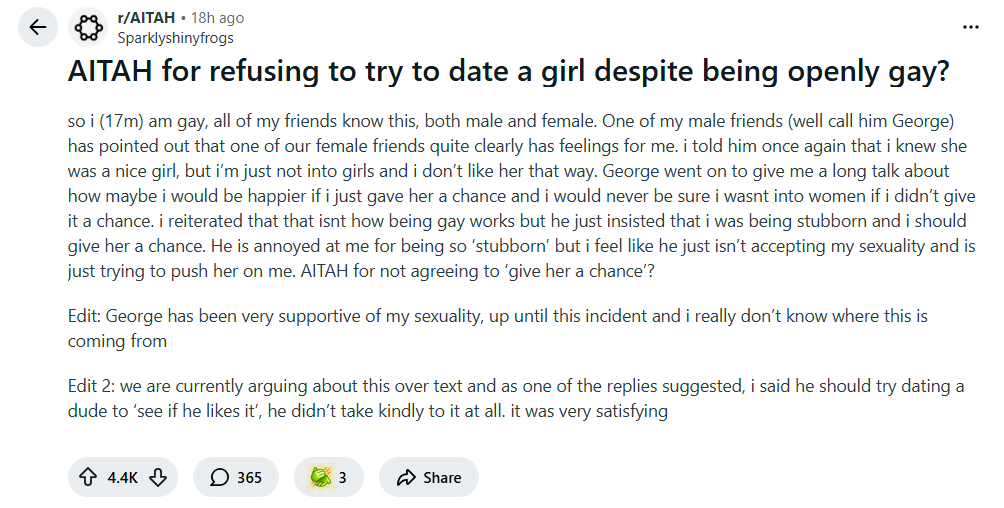1004x508 pixels.
Task: Click the share arrow icon
Action: (x=406, y=478)
